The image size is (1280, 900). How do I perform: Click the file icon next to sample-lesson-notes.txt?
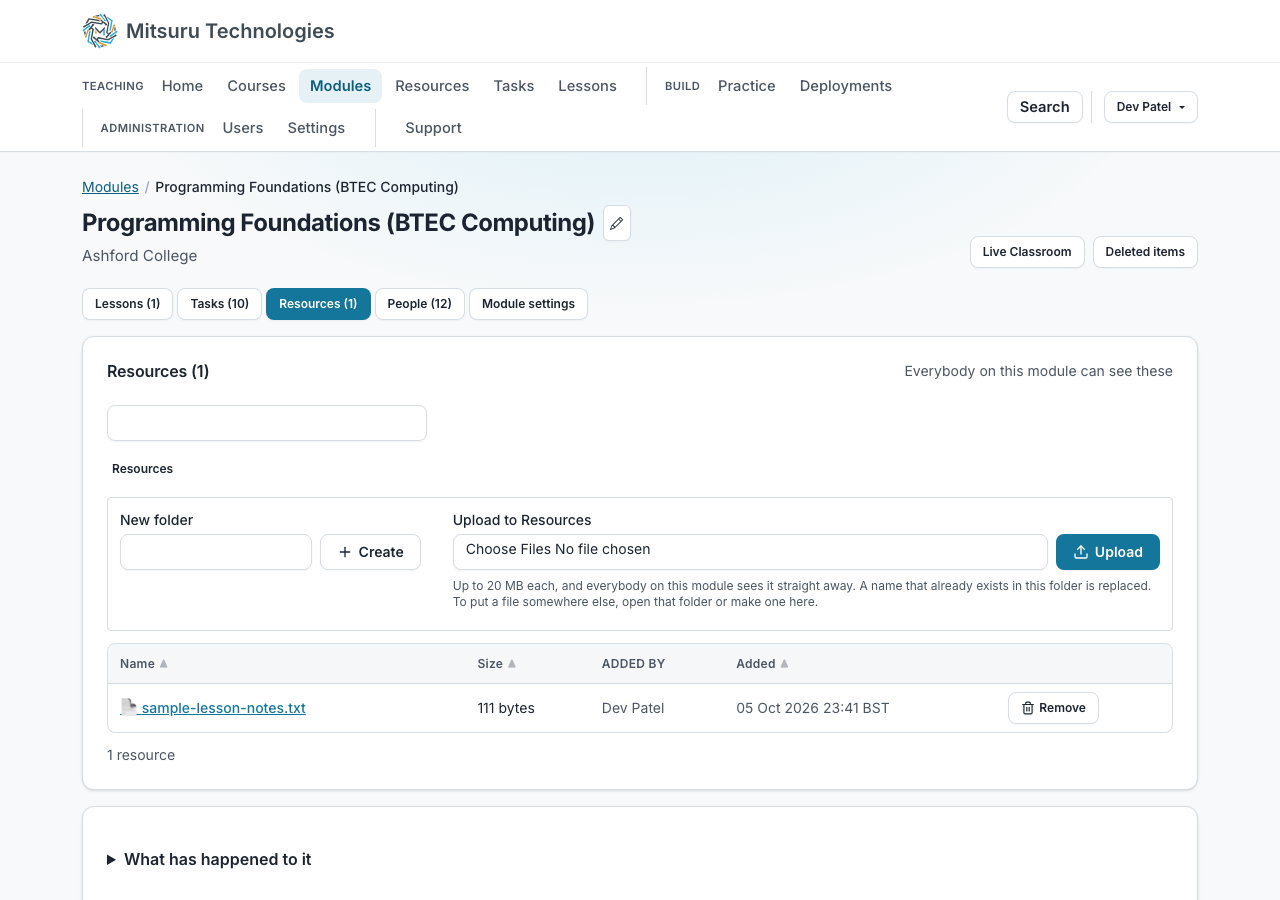tap(128, 707)
